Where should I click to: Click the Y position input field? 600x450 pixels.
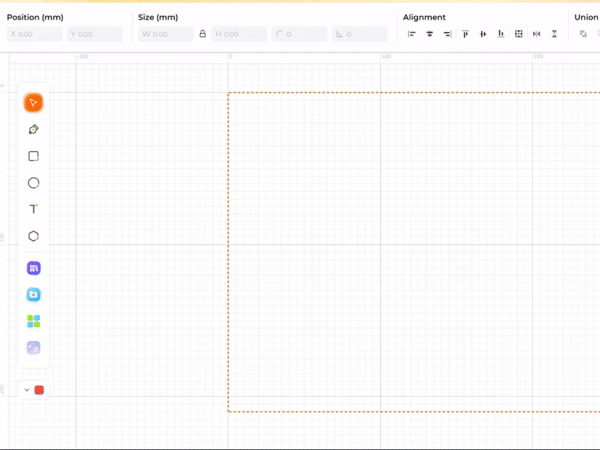point(94,34)
